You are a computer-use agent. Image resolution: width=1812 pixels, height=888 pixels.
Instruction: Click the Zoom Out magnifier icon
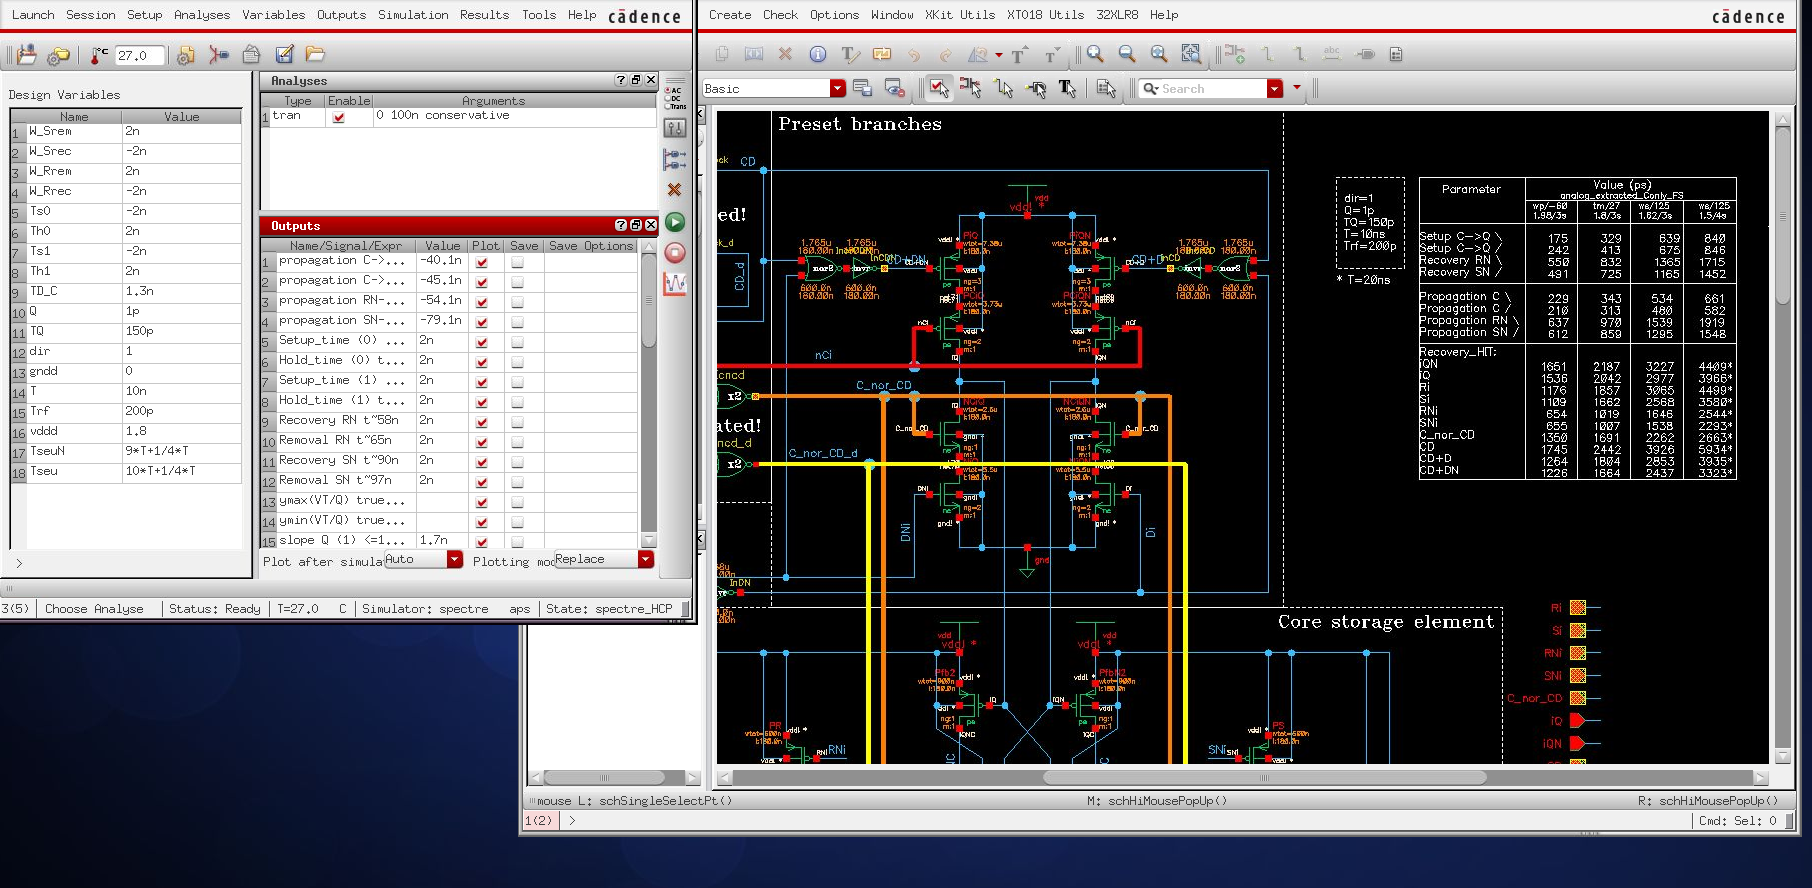[x=1127, y=54]
